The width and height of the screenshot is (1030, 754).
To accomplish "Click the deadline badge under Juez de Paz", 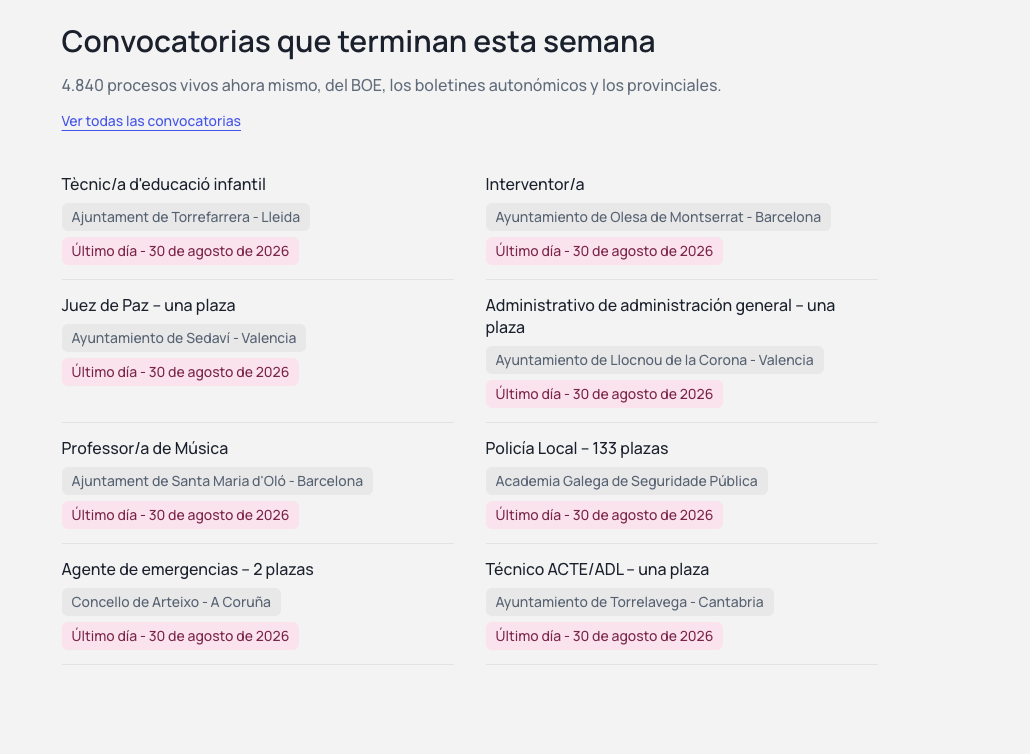I will [180, 372].
